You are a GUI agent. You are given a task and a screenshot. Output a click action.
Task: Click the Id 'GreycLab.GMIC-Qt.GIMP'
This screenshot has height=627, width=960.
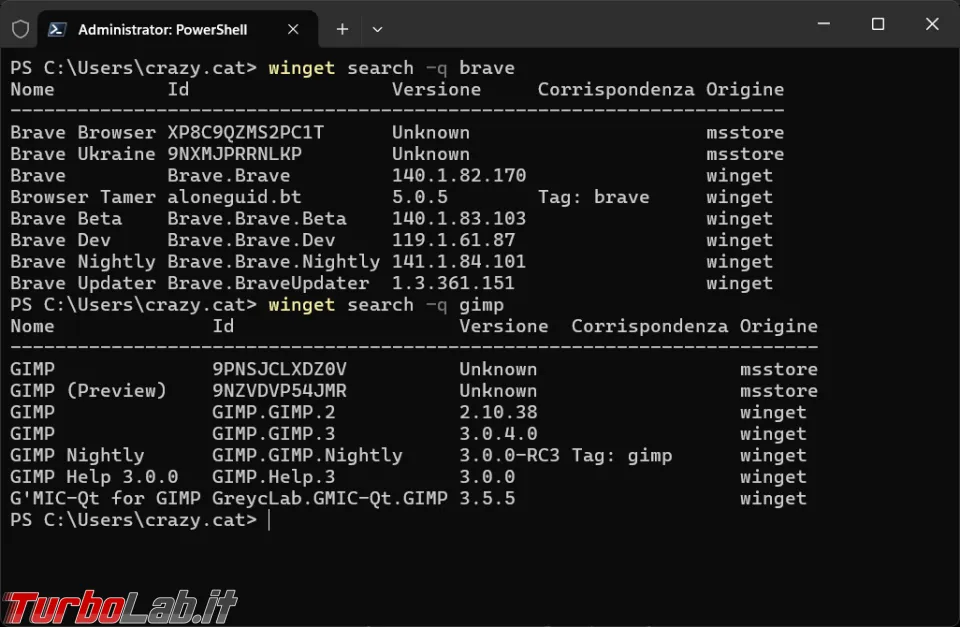329,498
